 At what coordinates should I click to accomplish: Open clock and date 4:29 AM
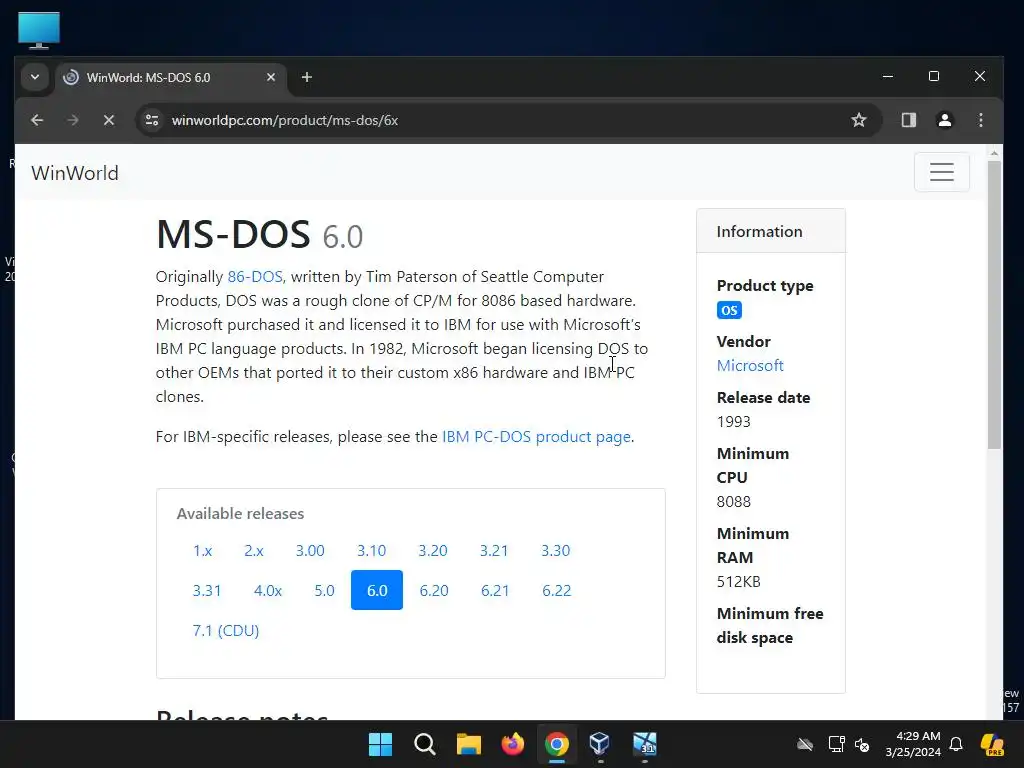913,744
